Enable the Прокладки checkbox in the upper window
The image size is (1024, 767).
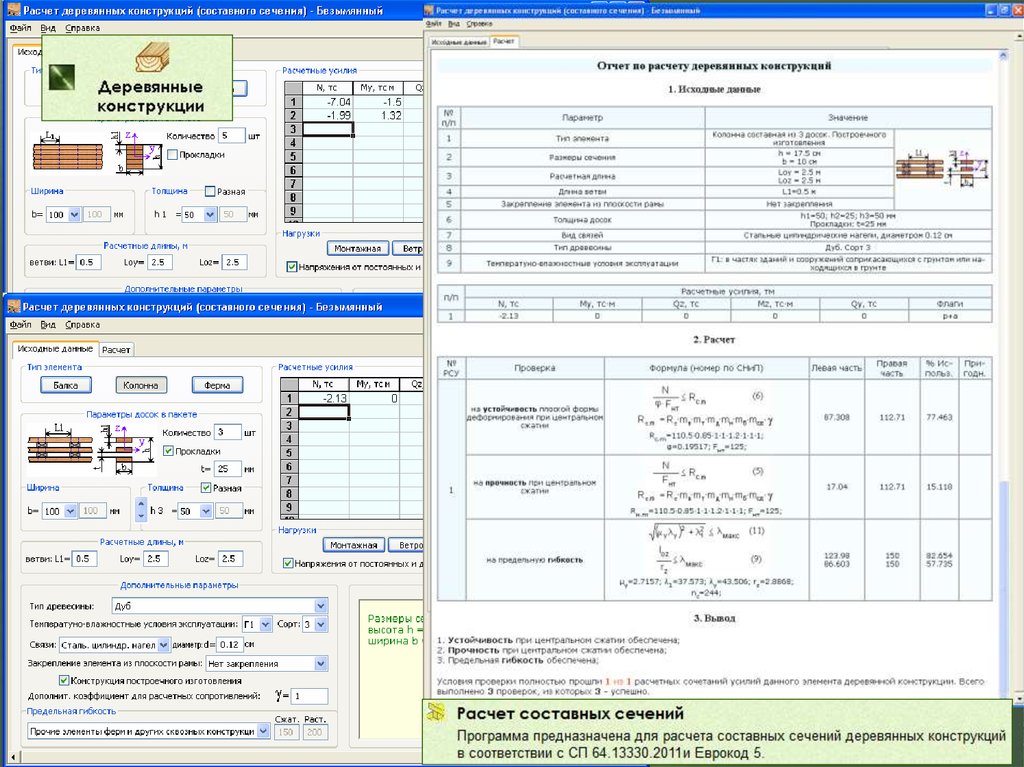click(x=173, y=155)
